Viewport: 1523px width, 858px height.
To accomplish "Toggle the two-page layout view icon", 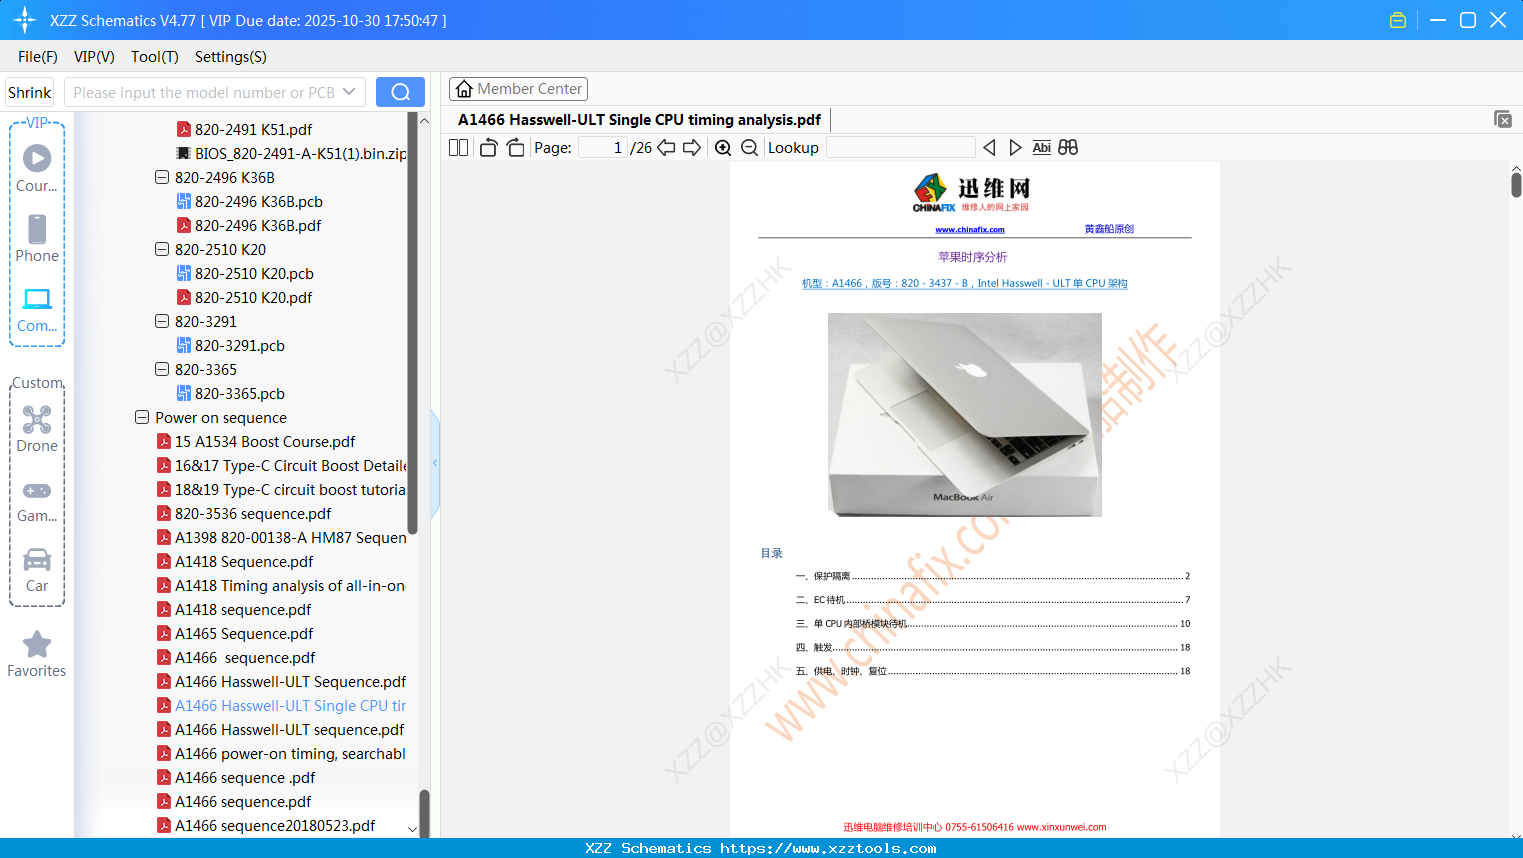I will point(458,148).
